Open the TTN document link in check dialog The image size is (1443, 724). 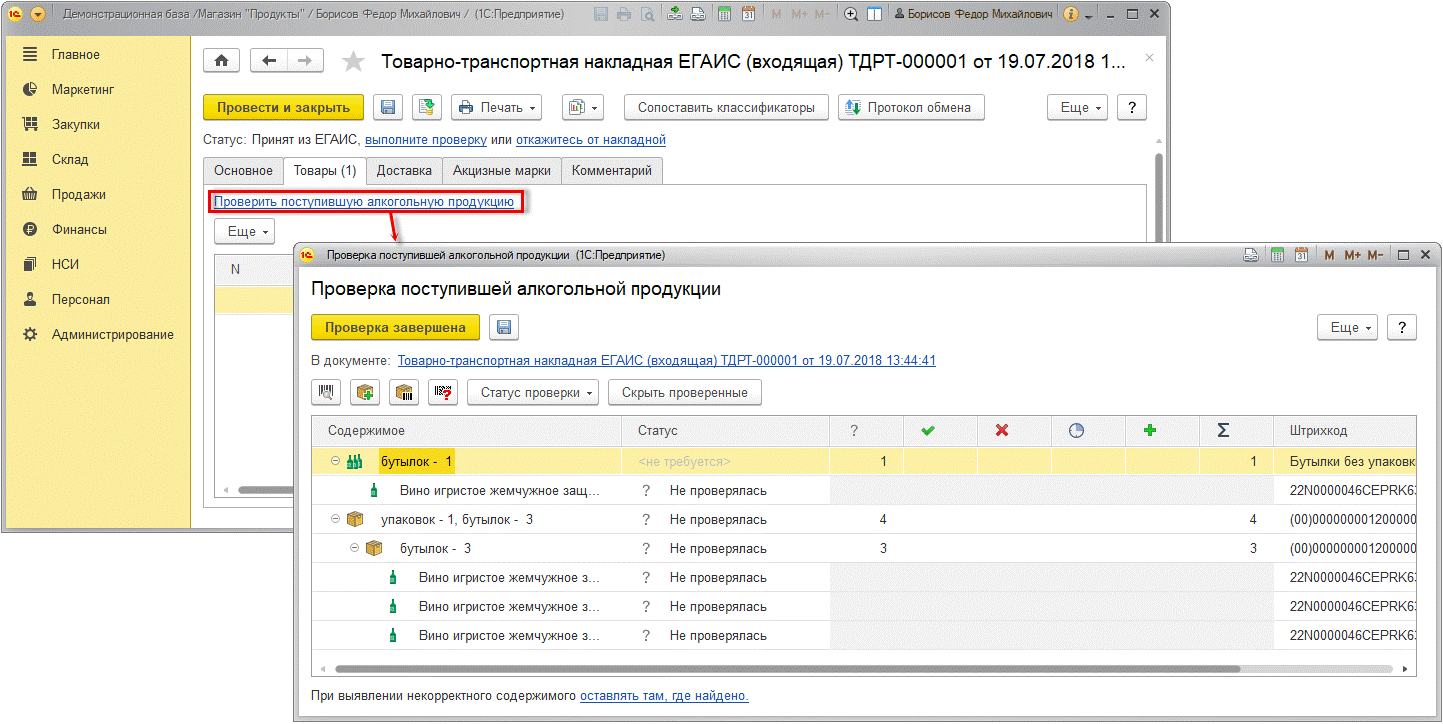coord(667,360)
